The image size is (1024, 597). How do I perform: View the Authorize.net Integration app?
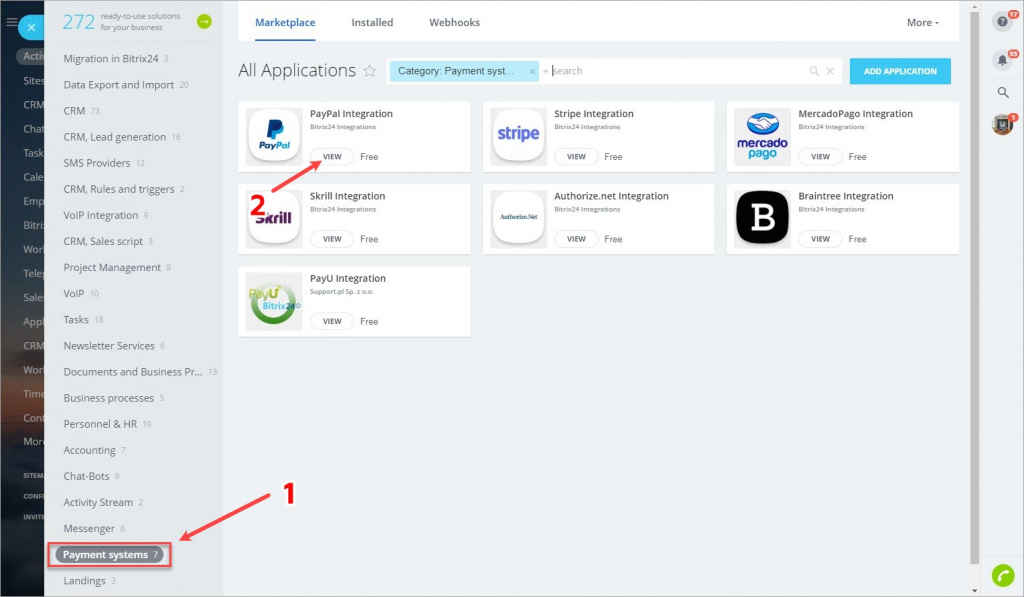pos(576,239)
